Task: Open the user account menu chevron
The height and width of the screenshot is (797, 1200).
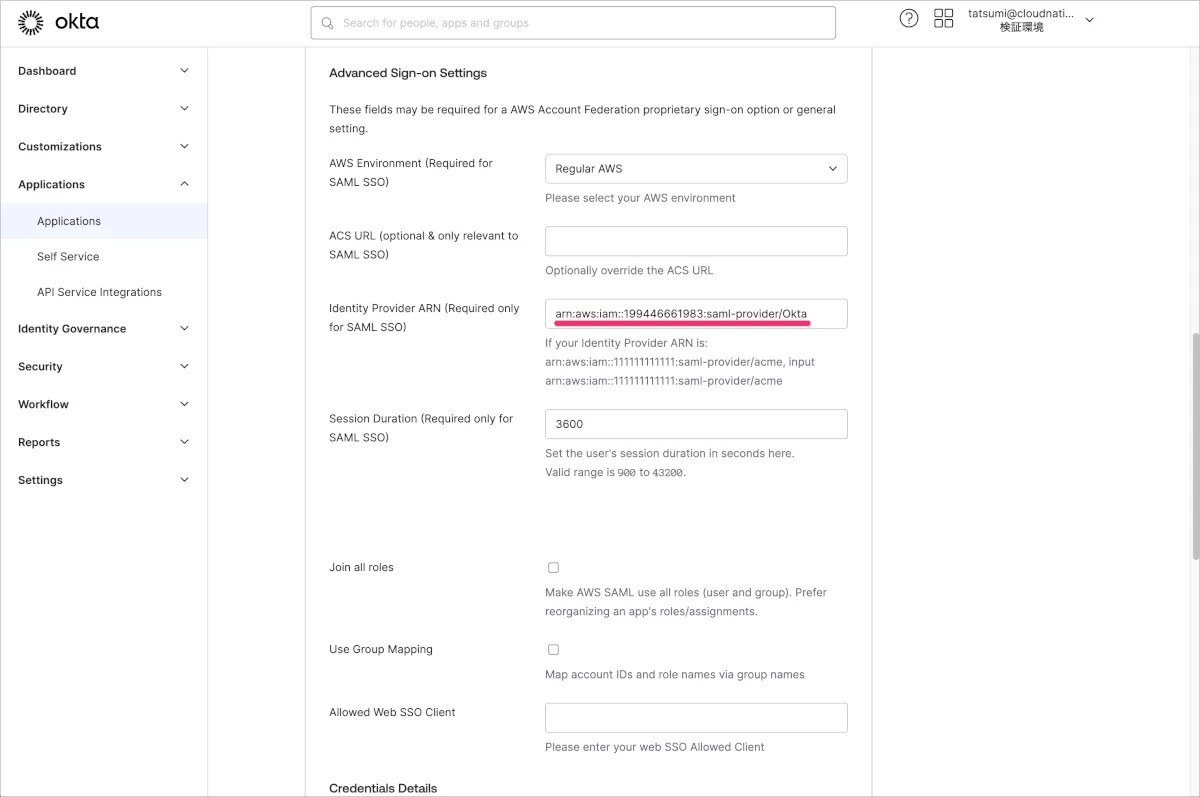Action: pos(1089,20)
